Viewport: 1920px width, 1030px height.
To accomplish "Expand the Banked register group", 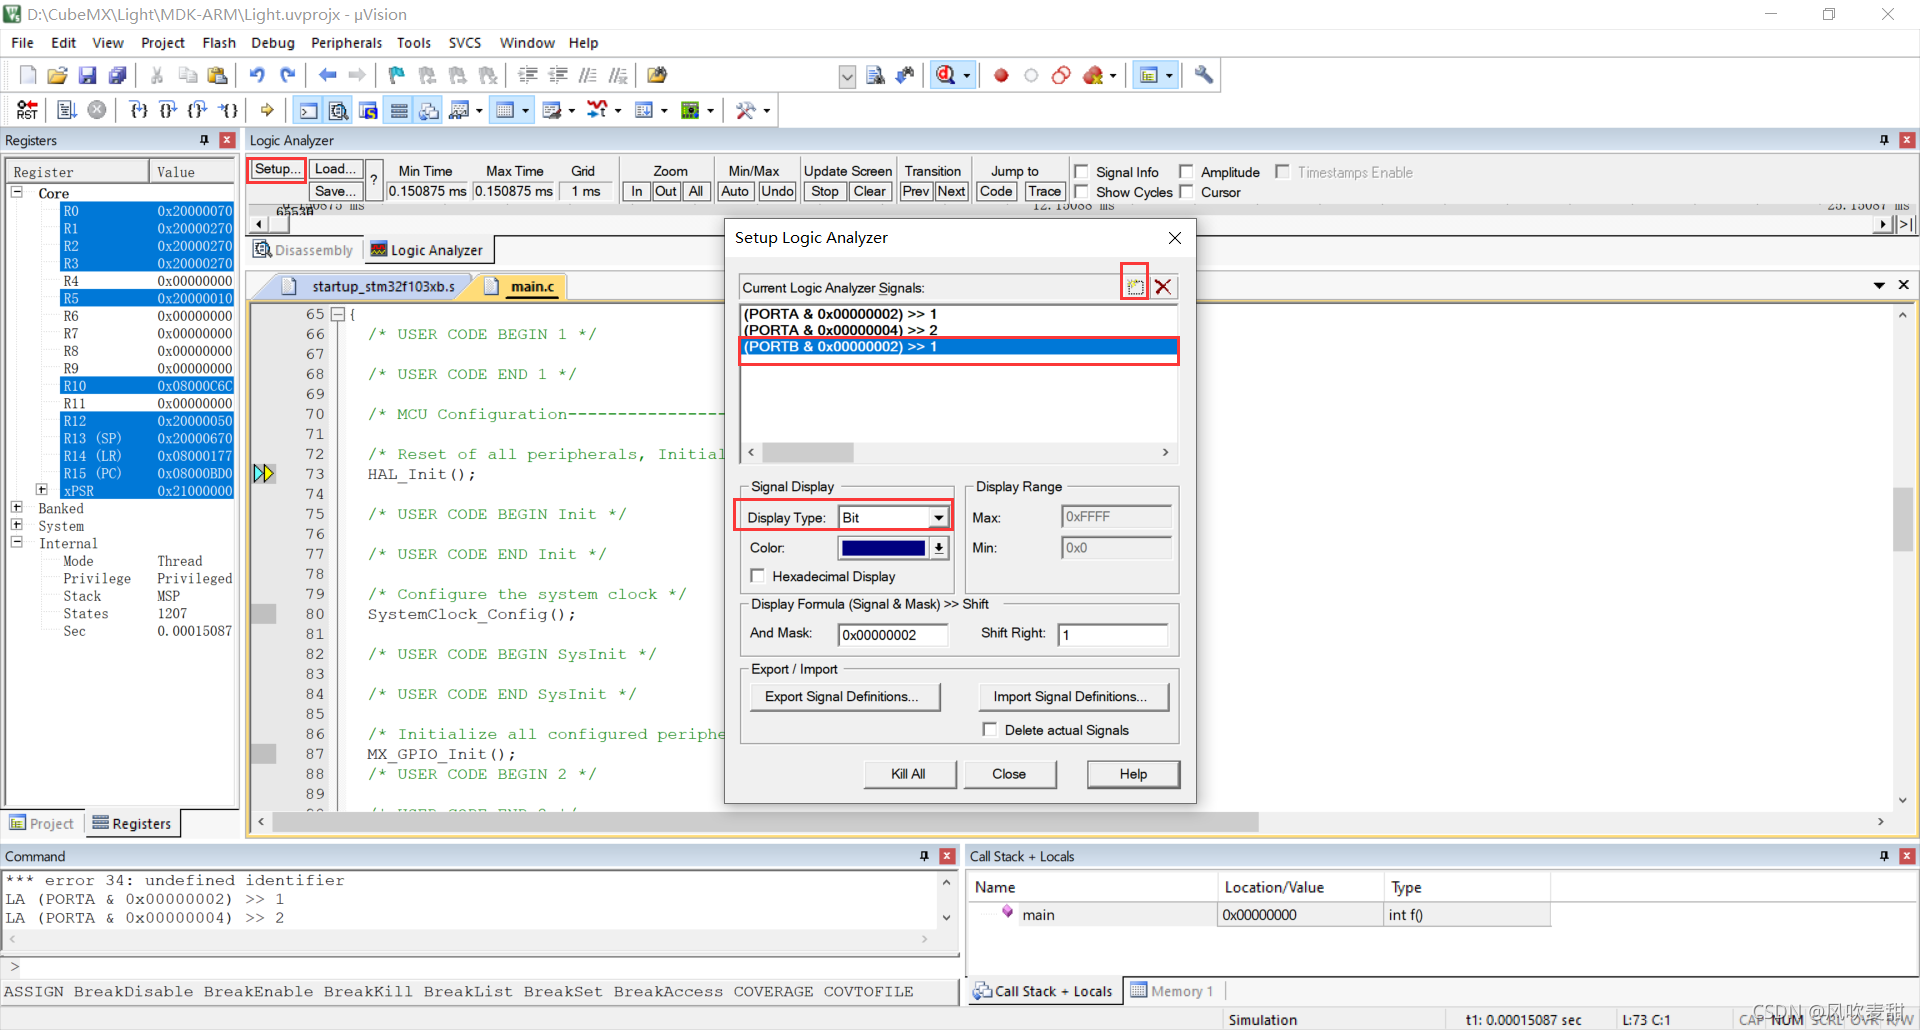I will (x=17, y=507).
